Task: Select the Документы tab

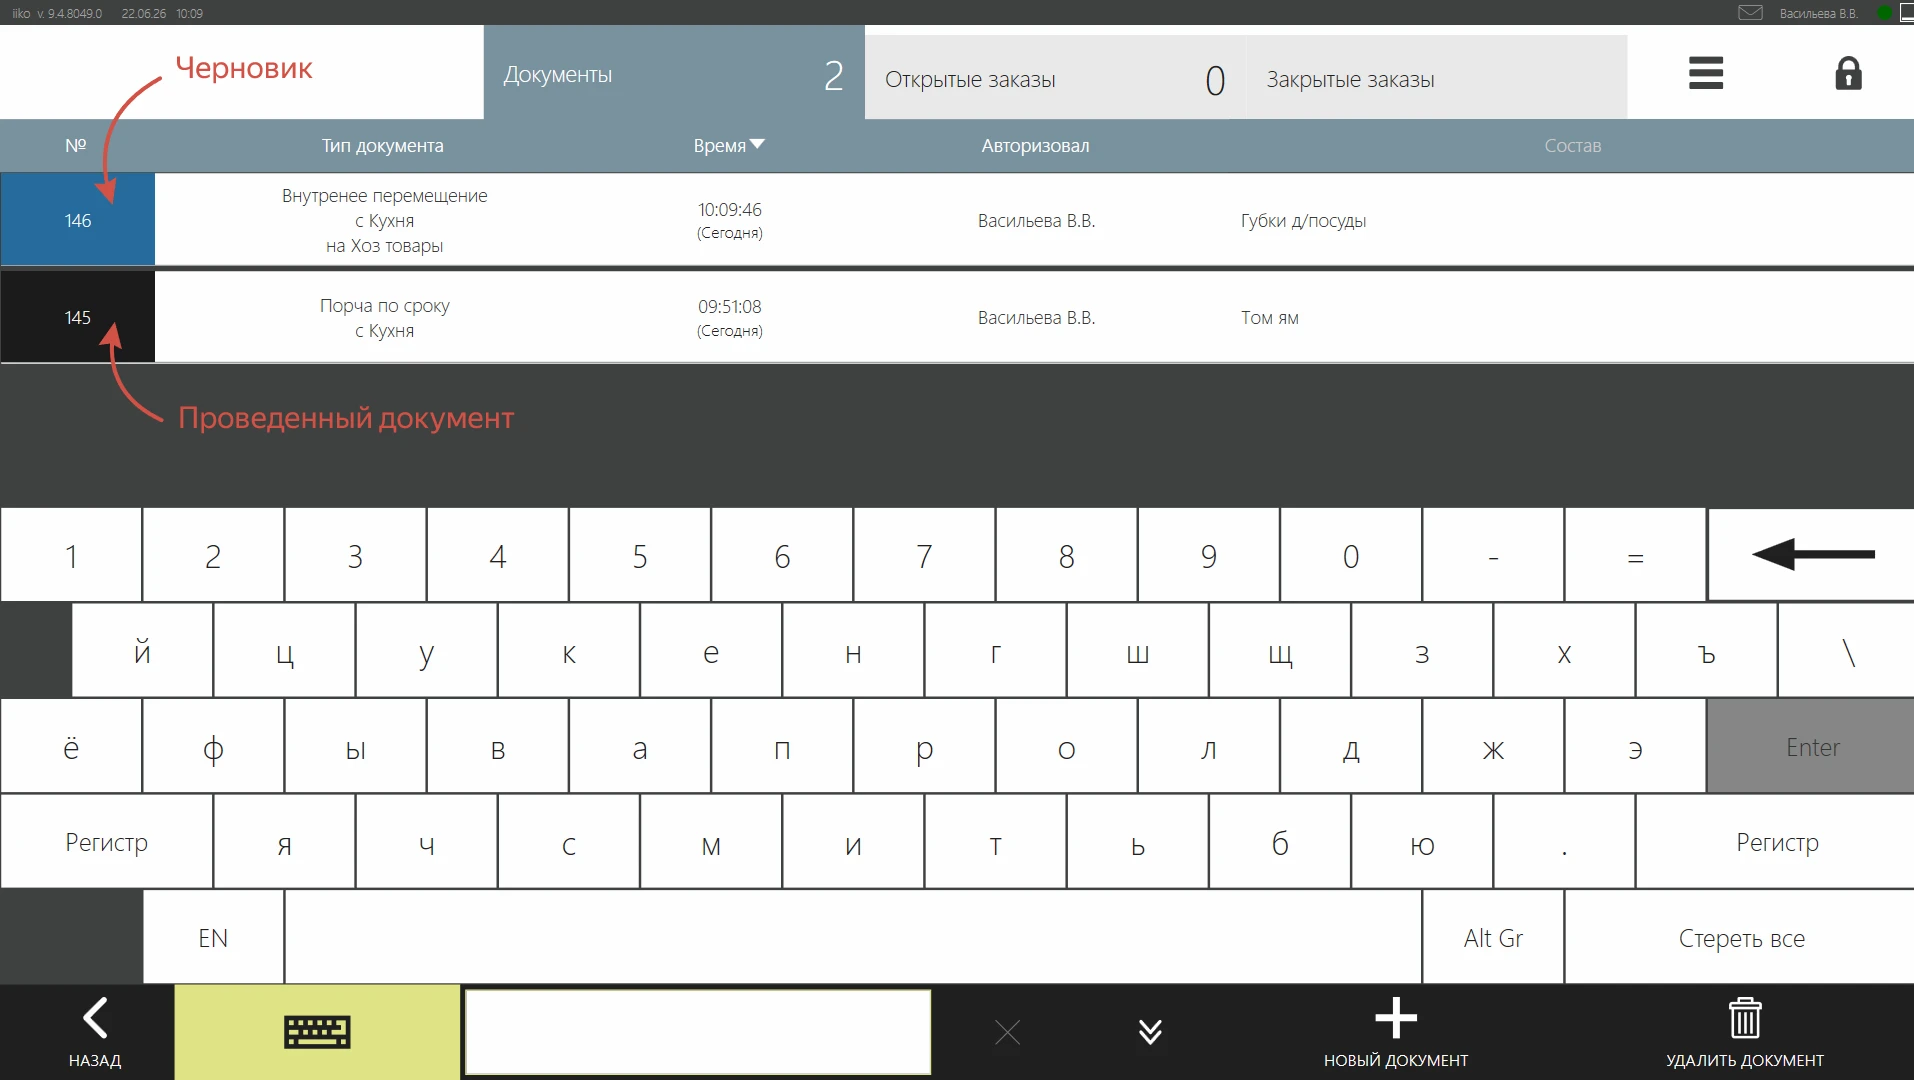Action: point(674,74)
